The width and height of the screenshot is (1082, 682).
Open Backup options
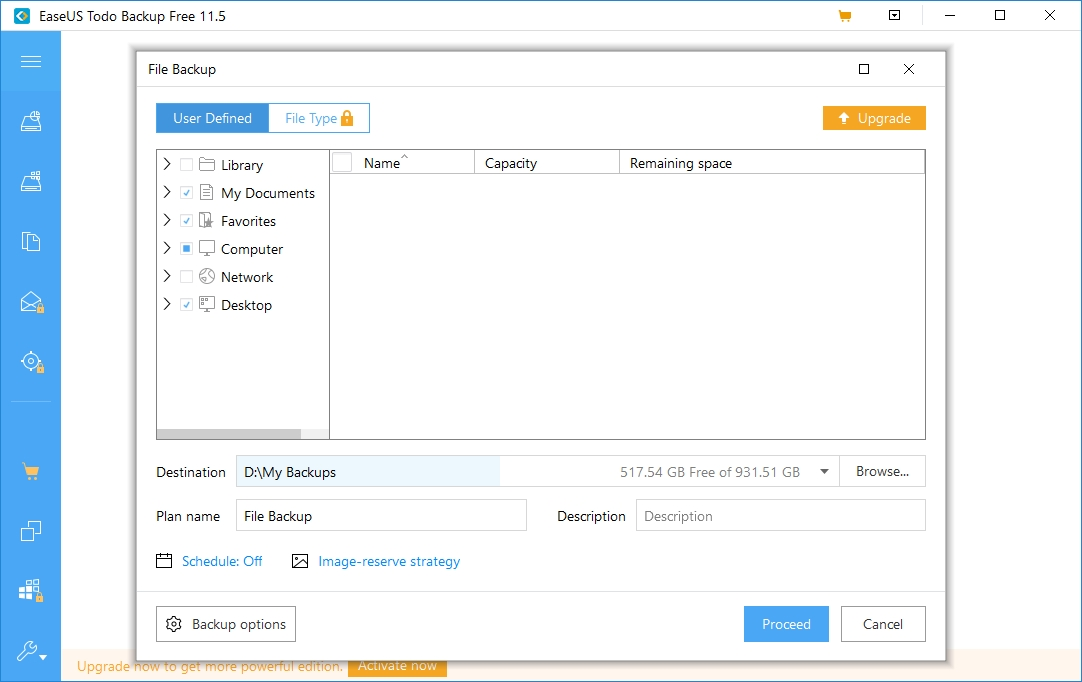(x=226, y=624)
